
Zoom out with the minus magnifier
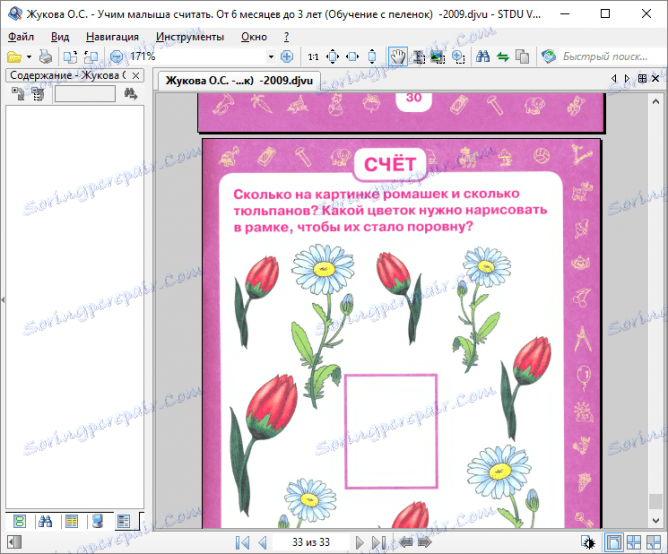(x=116, y=57)
